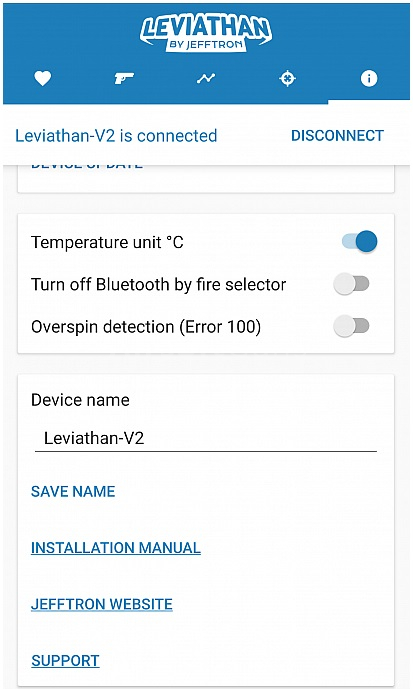This screenshot has height=689, width=413.
Task: Click the Device name text field
Action: click(x=206, y=439)
